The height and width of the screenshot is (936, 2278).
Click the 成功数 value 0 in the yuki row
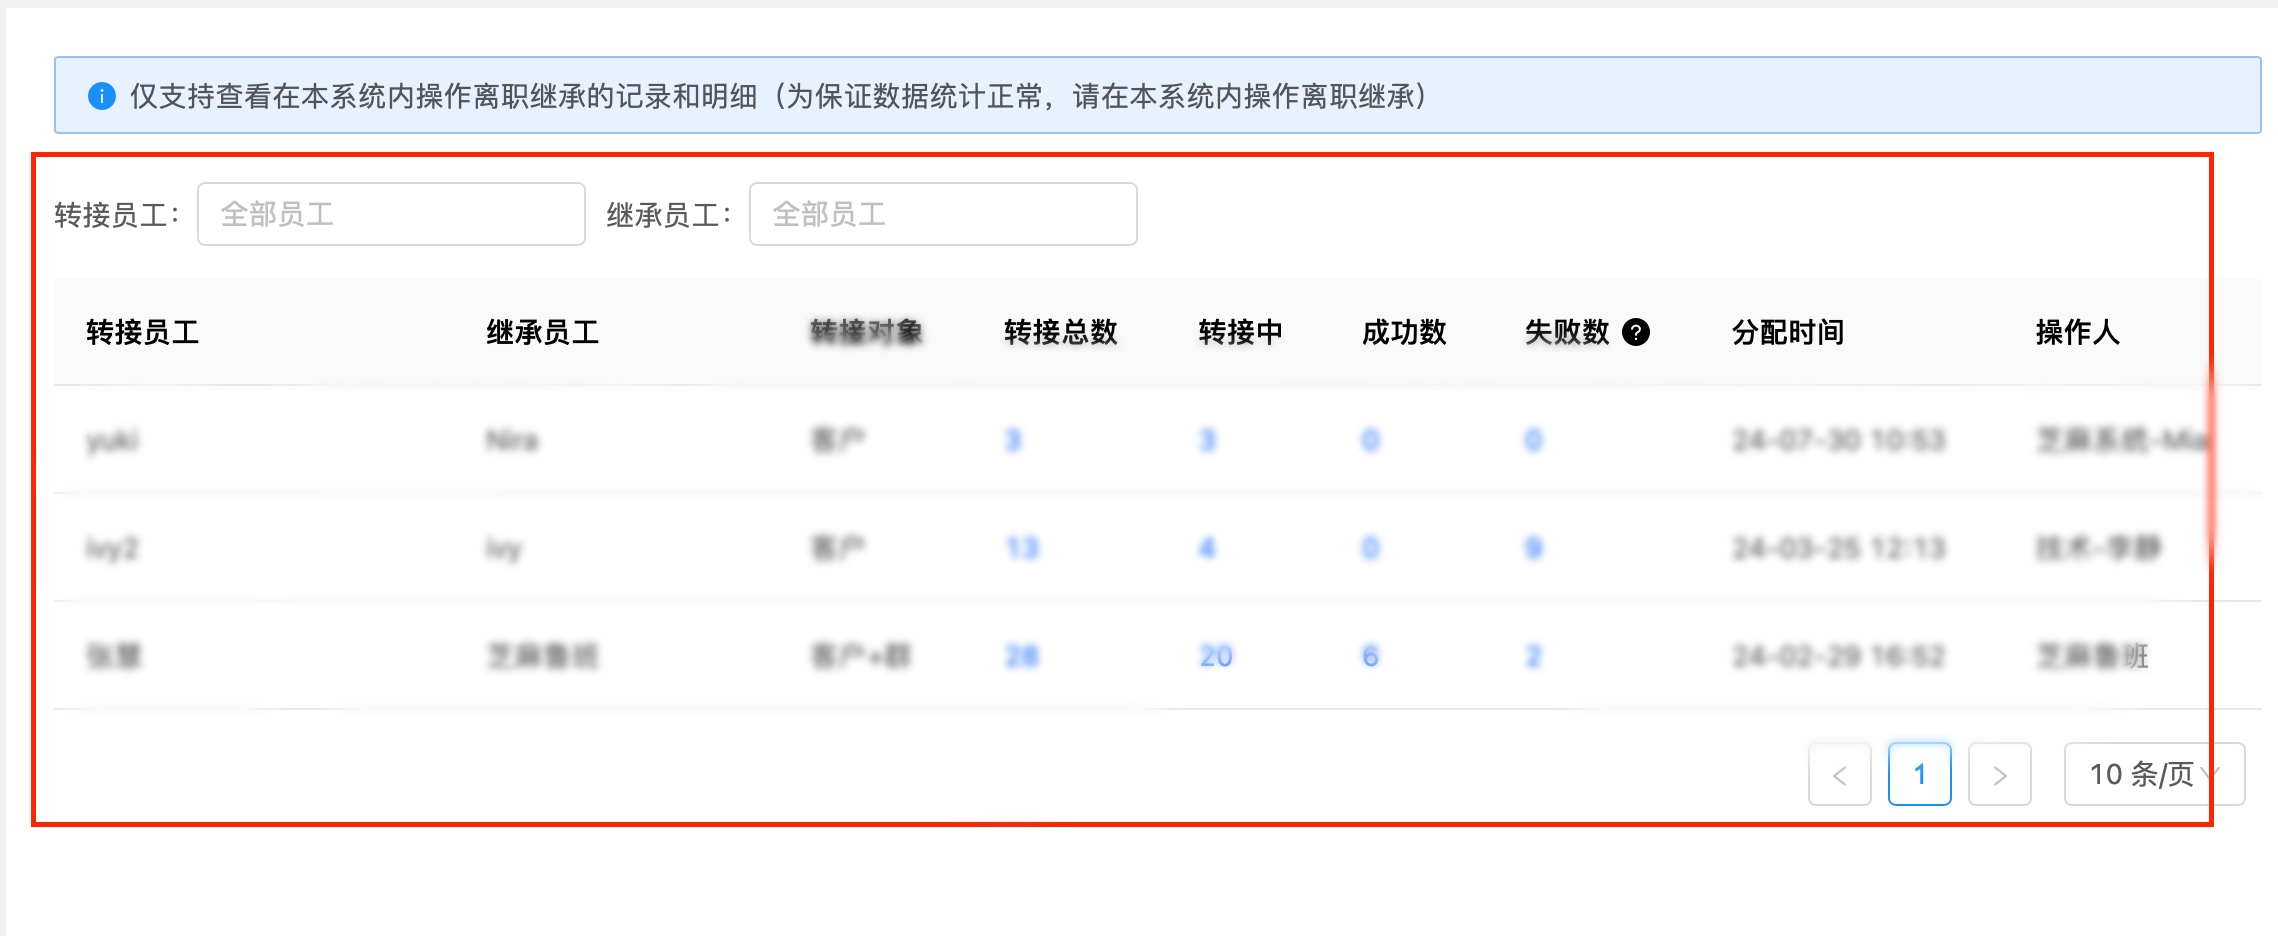pyautogui.click(x=1371, y=440)
